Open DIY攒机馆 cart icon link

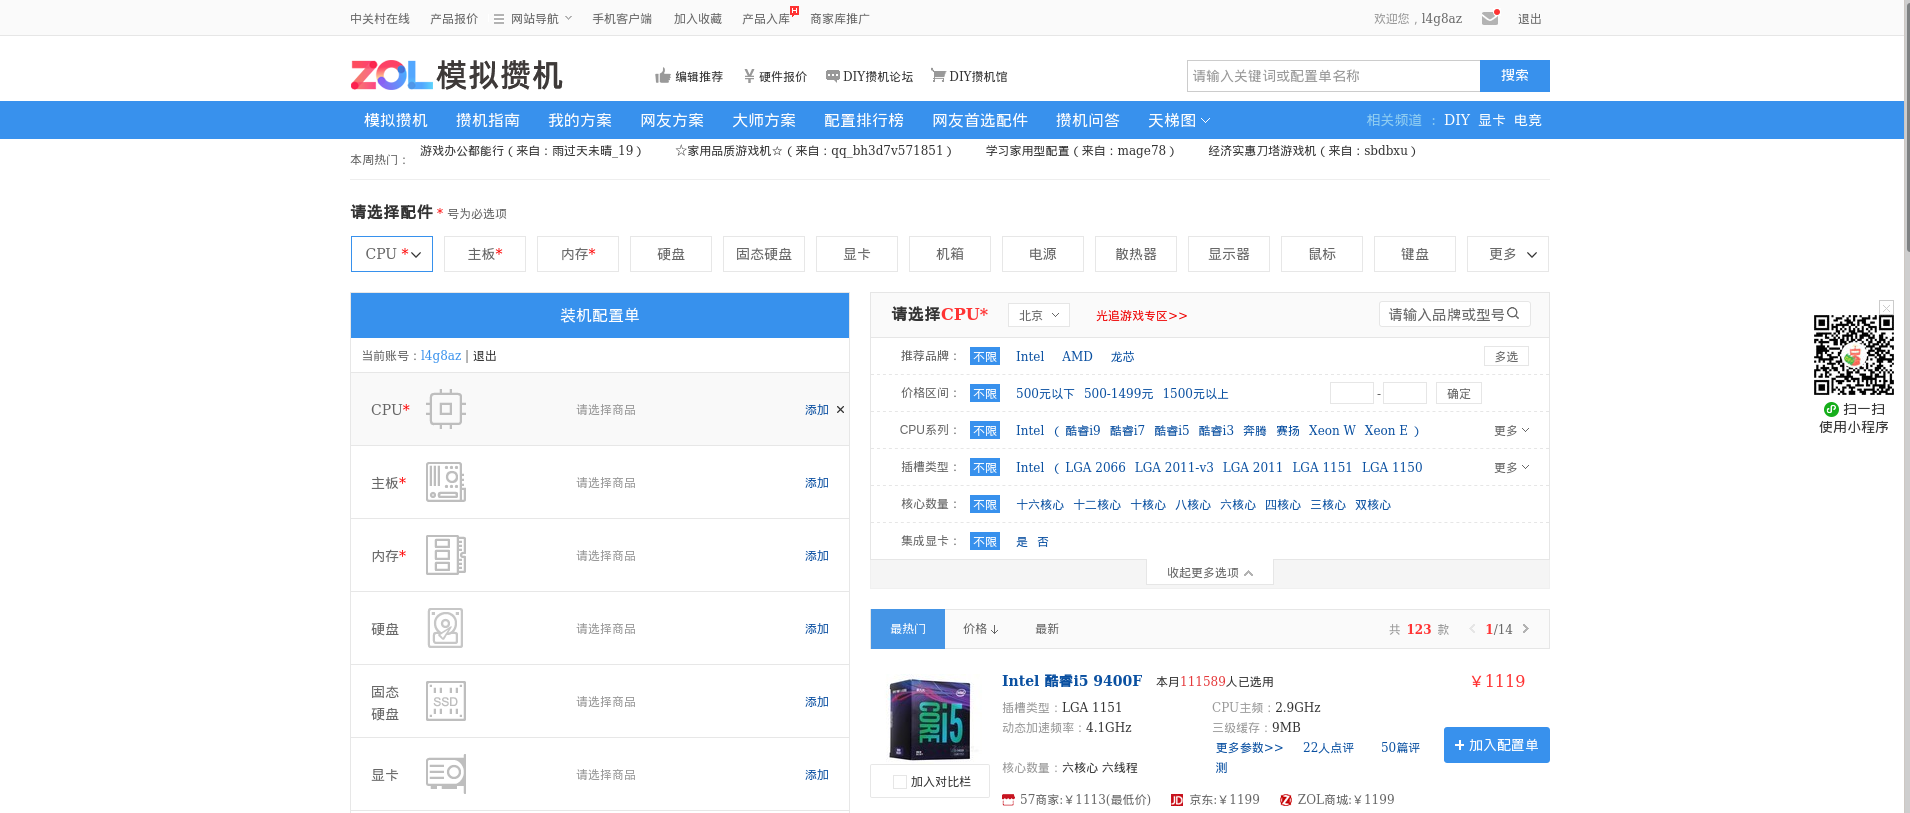click(x=969, y=76)
